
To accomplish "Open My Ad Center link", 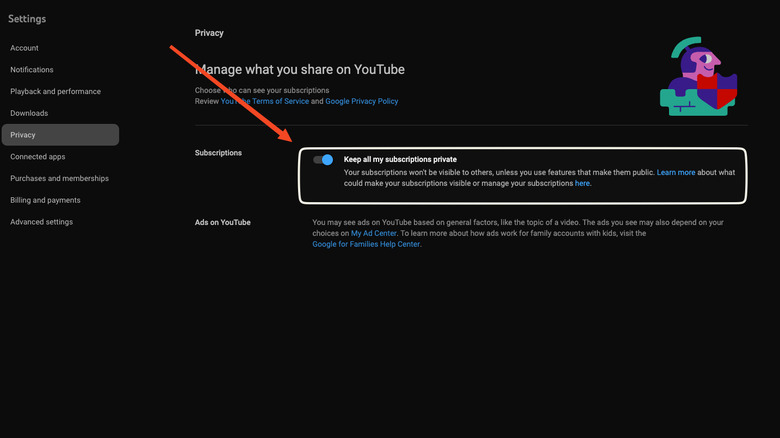I will pos(374,233).
